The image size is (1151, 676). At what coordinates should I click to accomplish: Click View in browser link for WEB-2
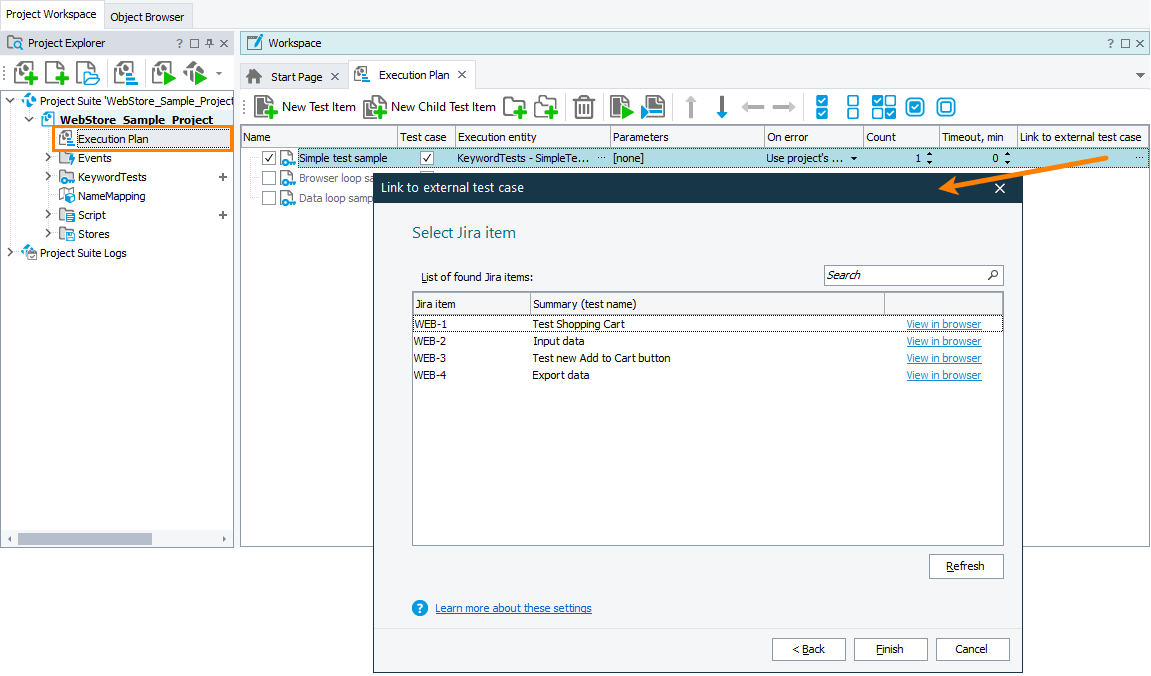click(943, 341)
